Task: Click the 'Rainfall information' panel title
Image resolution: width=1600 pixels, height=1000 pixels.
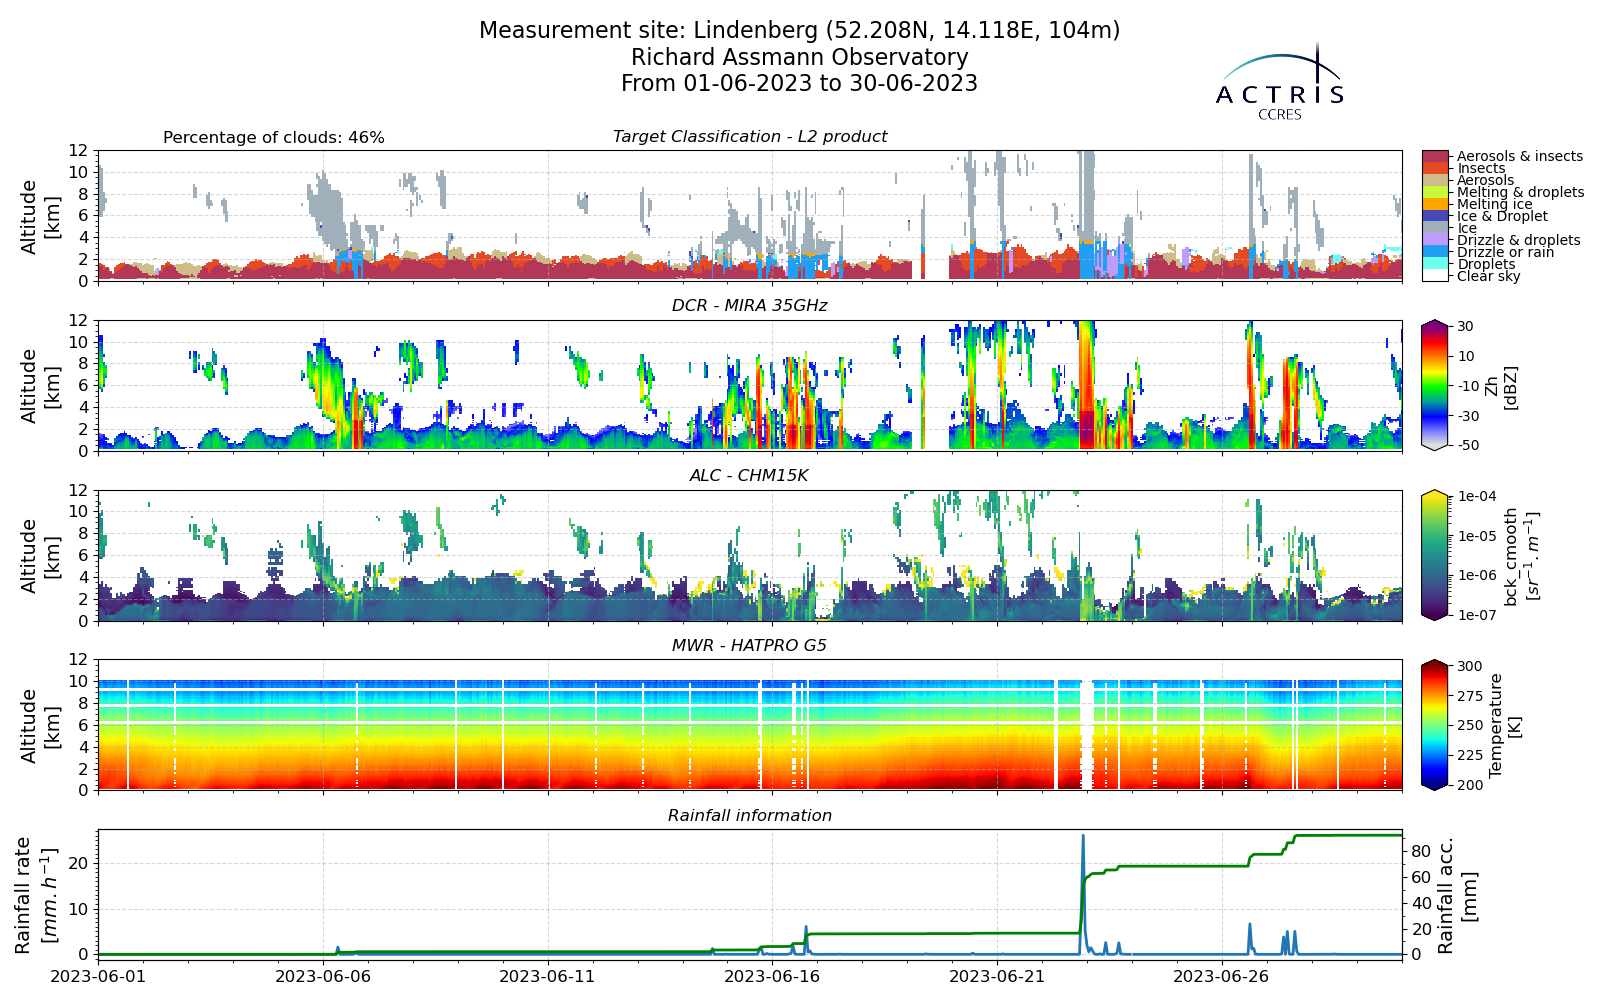Action: tap(750, 816)
